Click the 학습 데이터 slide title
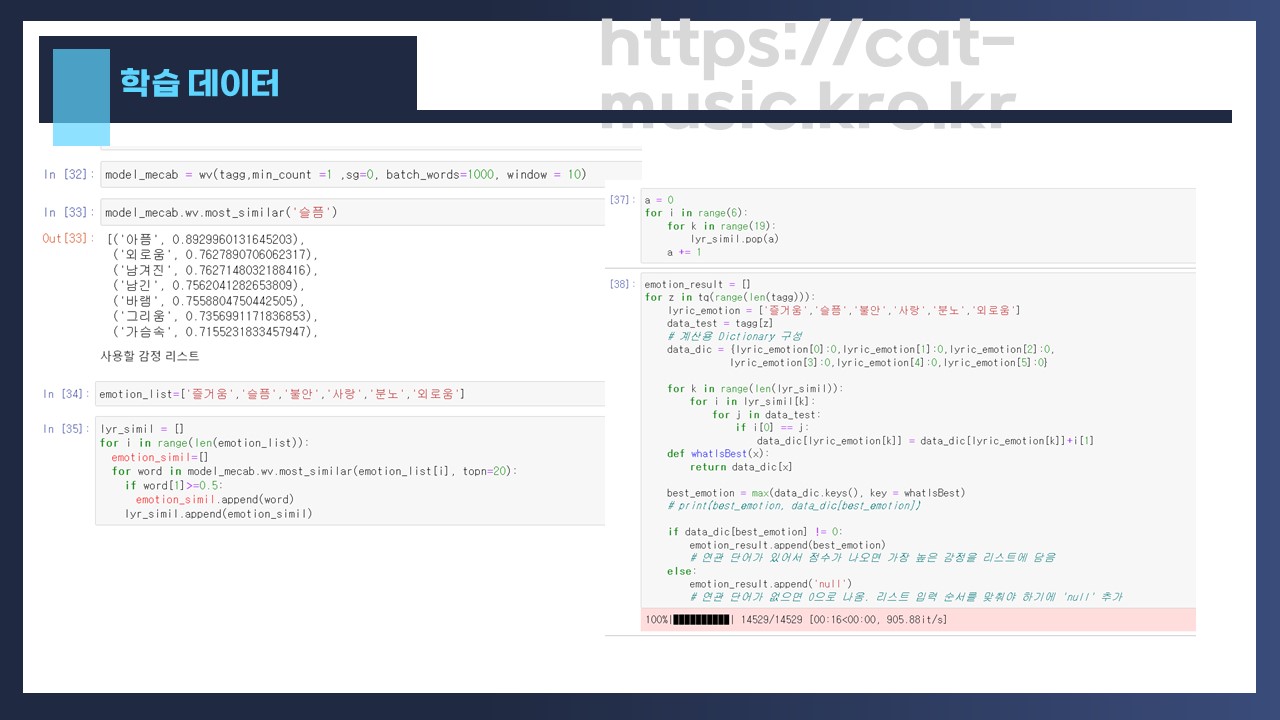The width and height of the screenshot is (1280, 720). point(199,82)
